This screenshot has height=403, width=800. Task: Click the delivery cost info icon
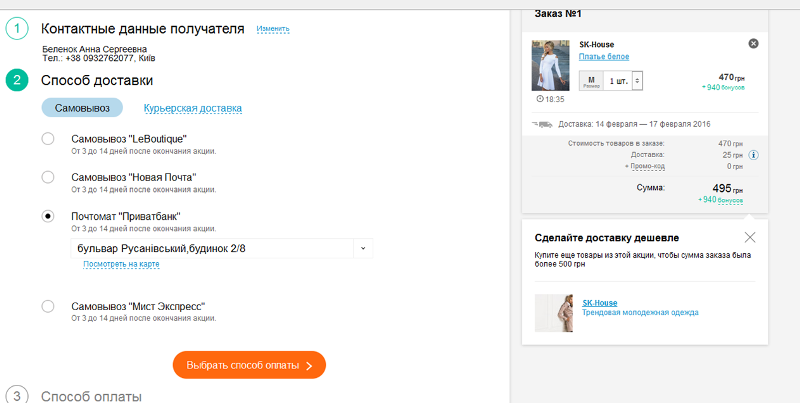tap(753, 155)
